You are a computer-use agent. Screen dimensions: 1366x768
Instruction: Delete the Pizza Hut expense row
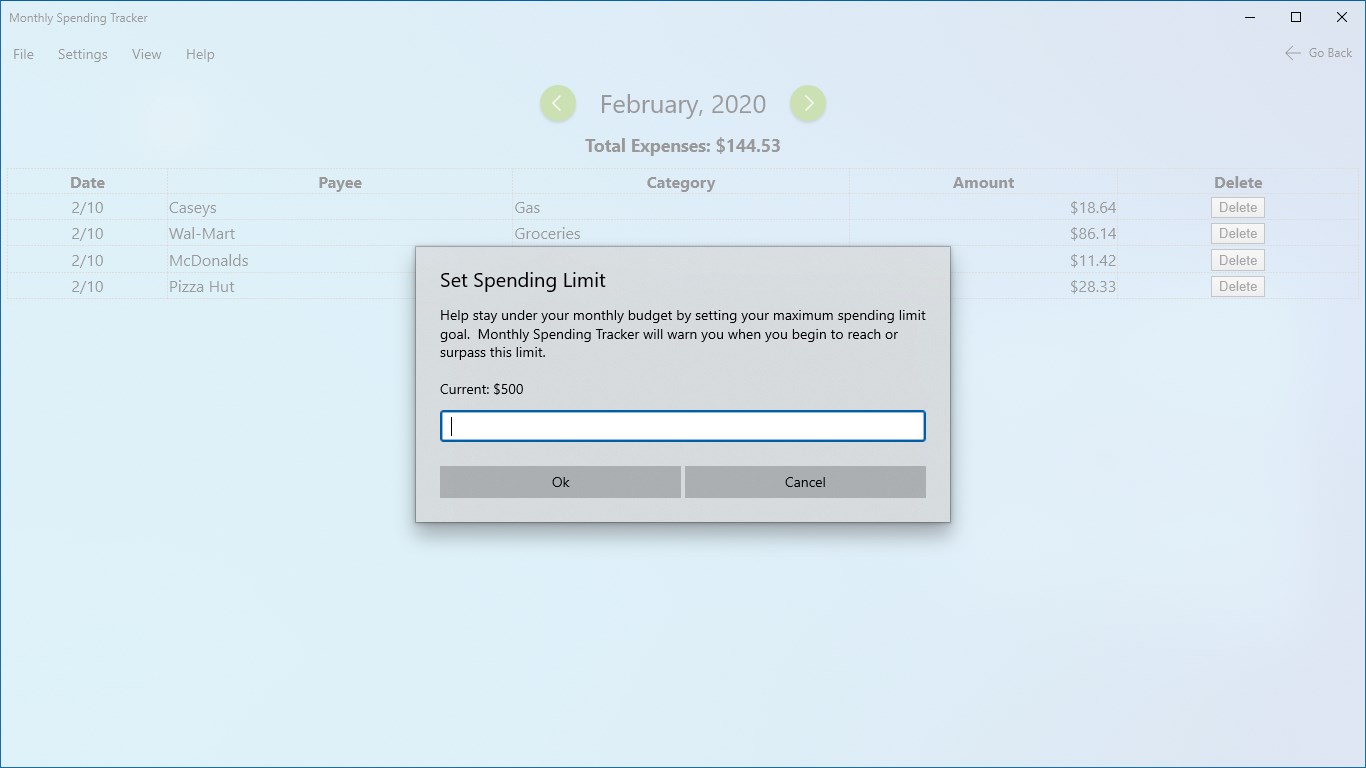pyautogui.click(x=1238, y=287)
